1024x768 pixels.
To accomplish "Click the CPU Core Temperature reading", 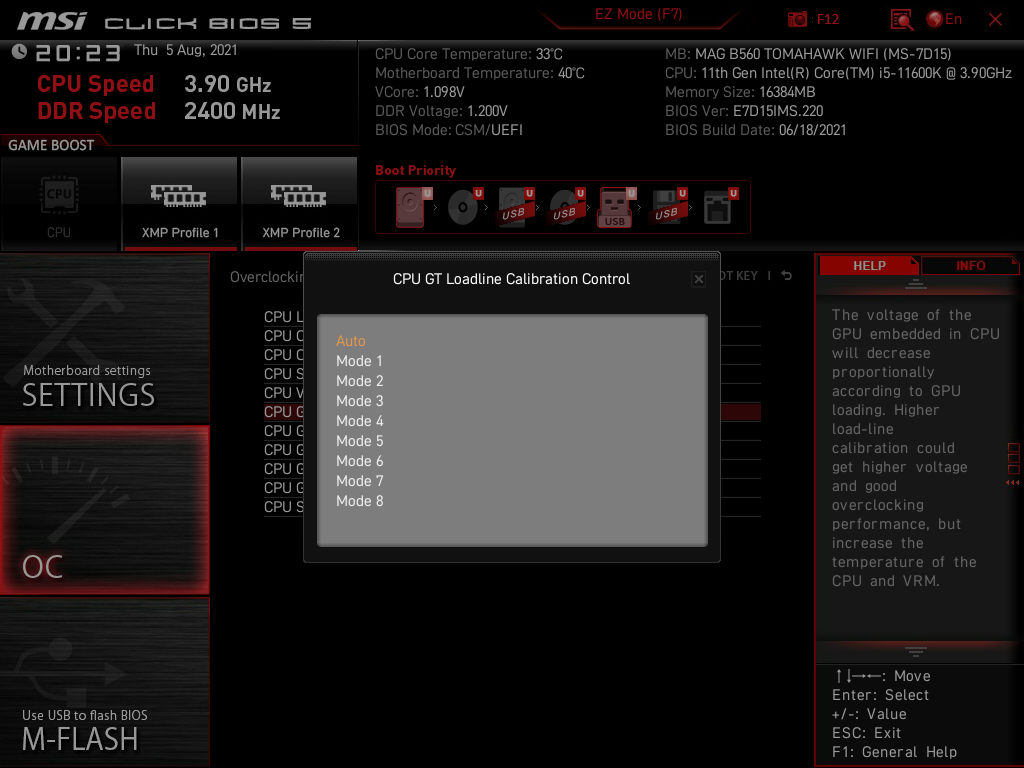I will (x=468, y=54).
